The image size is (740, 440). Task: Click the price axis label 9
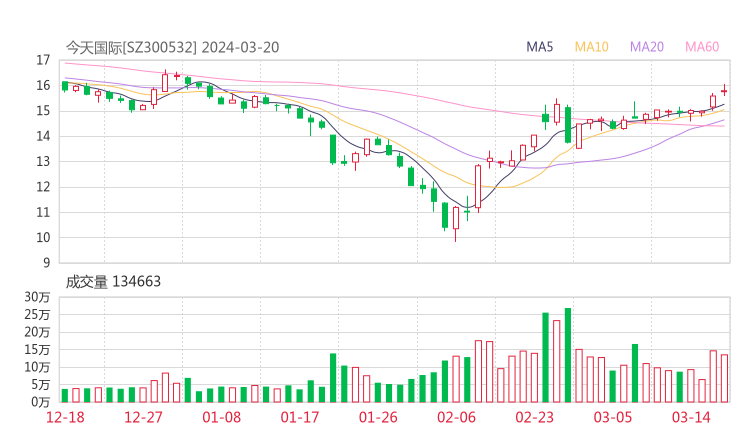46,263
